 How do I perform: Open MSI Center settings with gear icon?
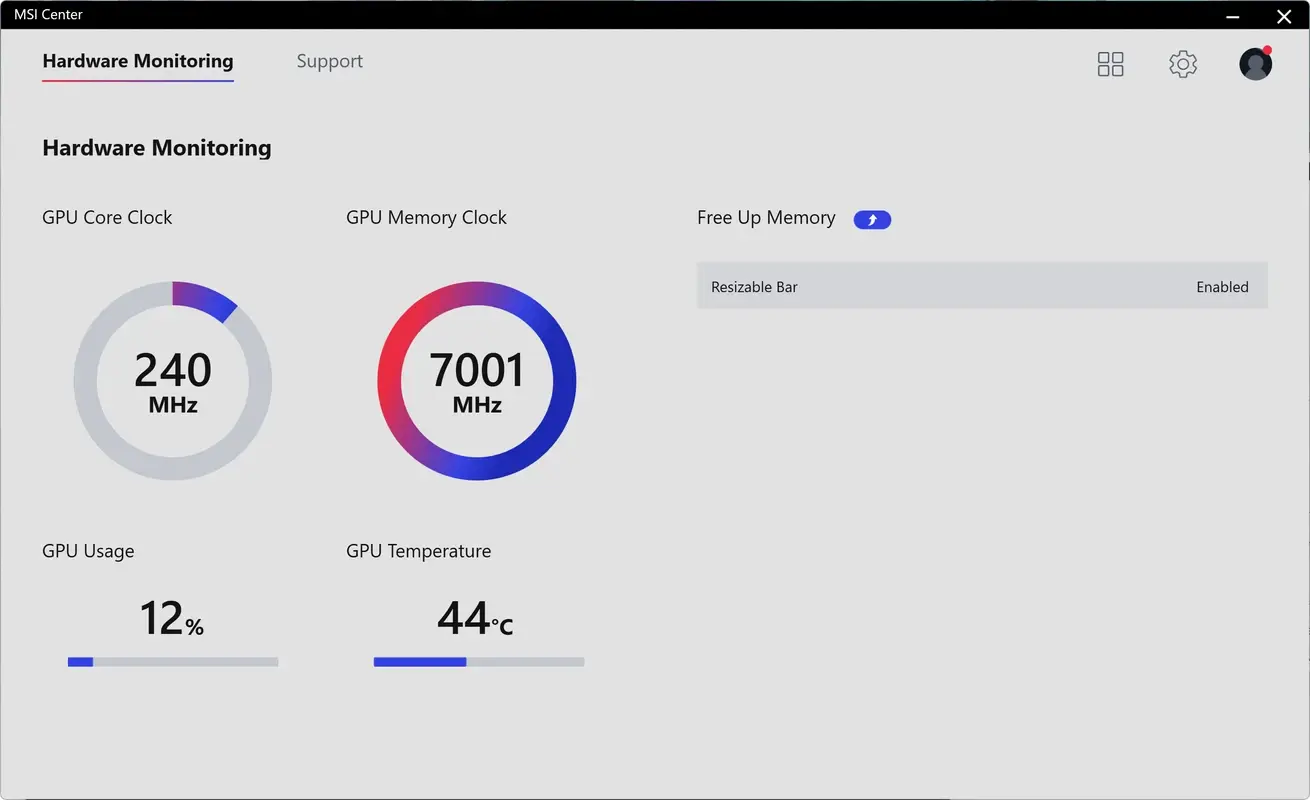coord(1182,63)
